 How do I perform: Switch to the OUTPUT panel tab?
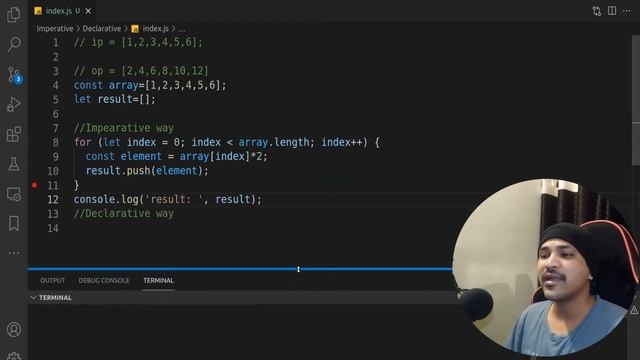[x=53, y=280]
